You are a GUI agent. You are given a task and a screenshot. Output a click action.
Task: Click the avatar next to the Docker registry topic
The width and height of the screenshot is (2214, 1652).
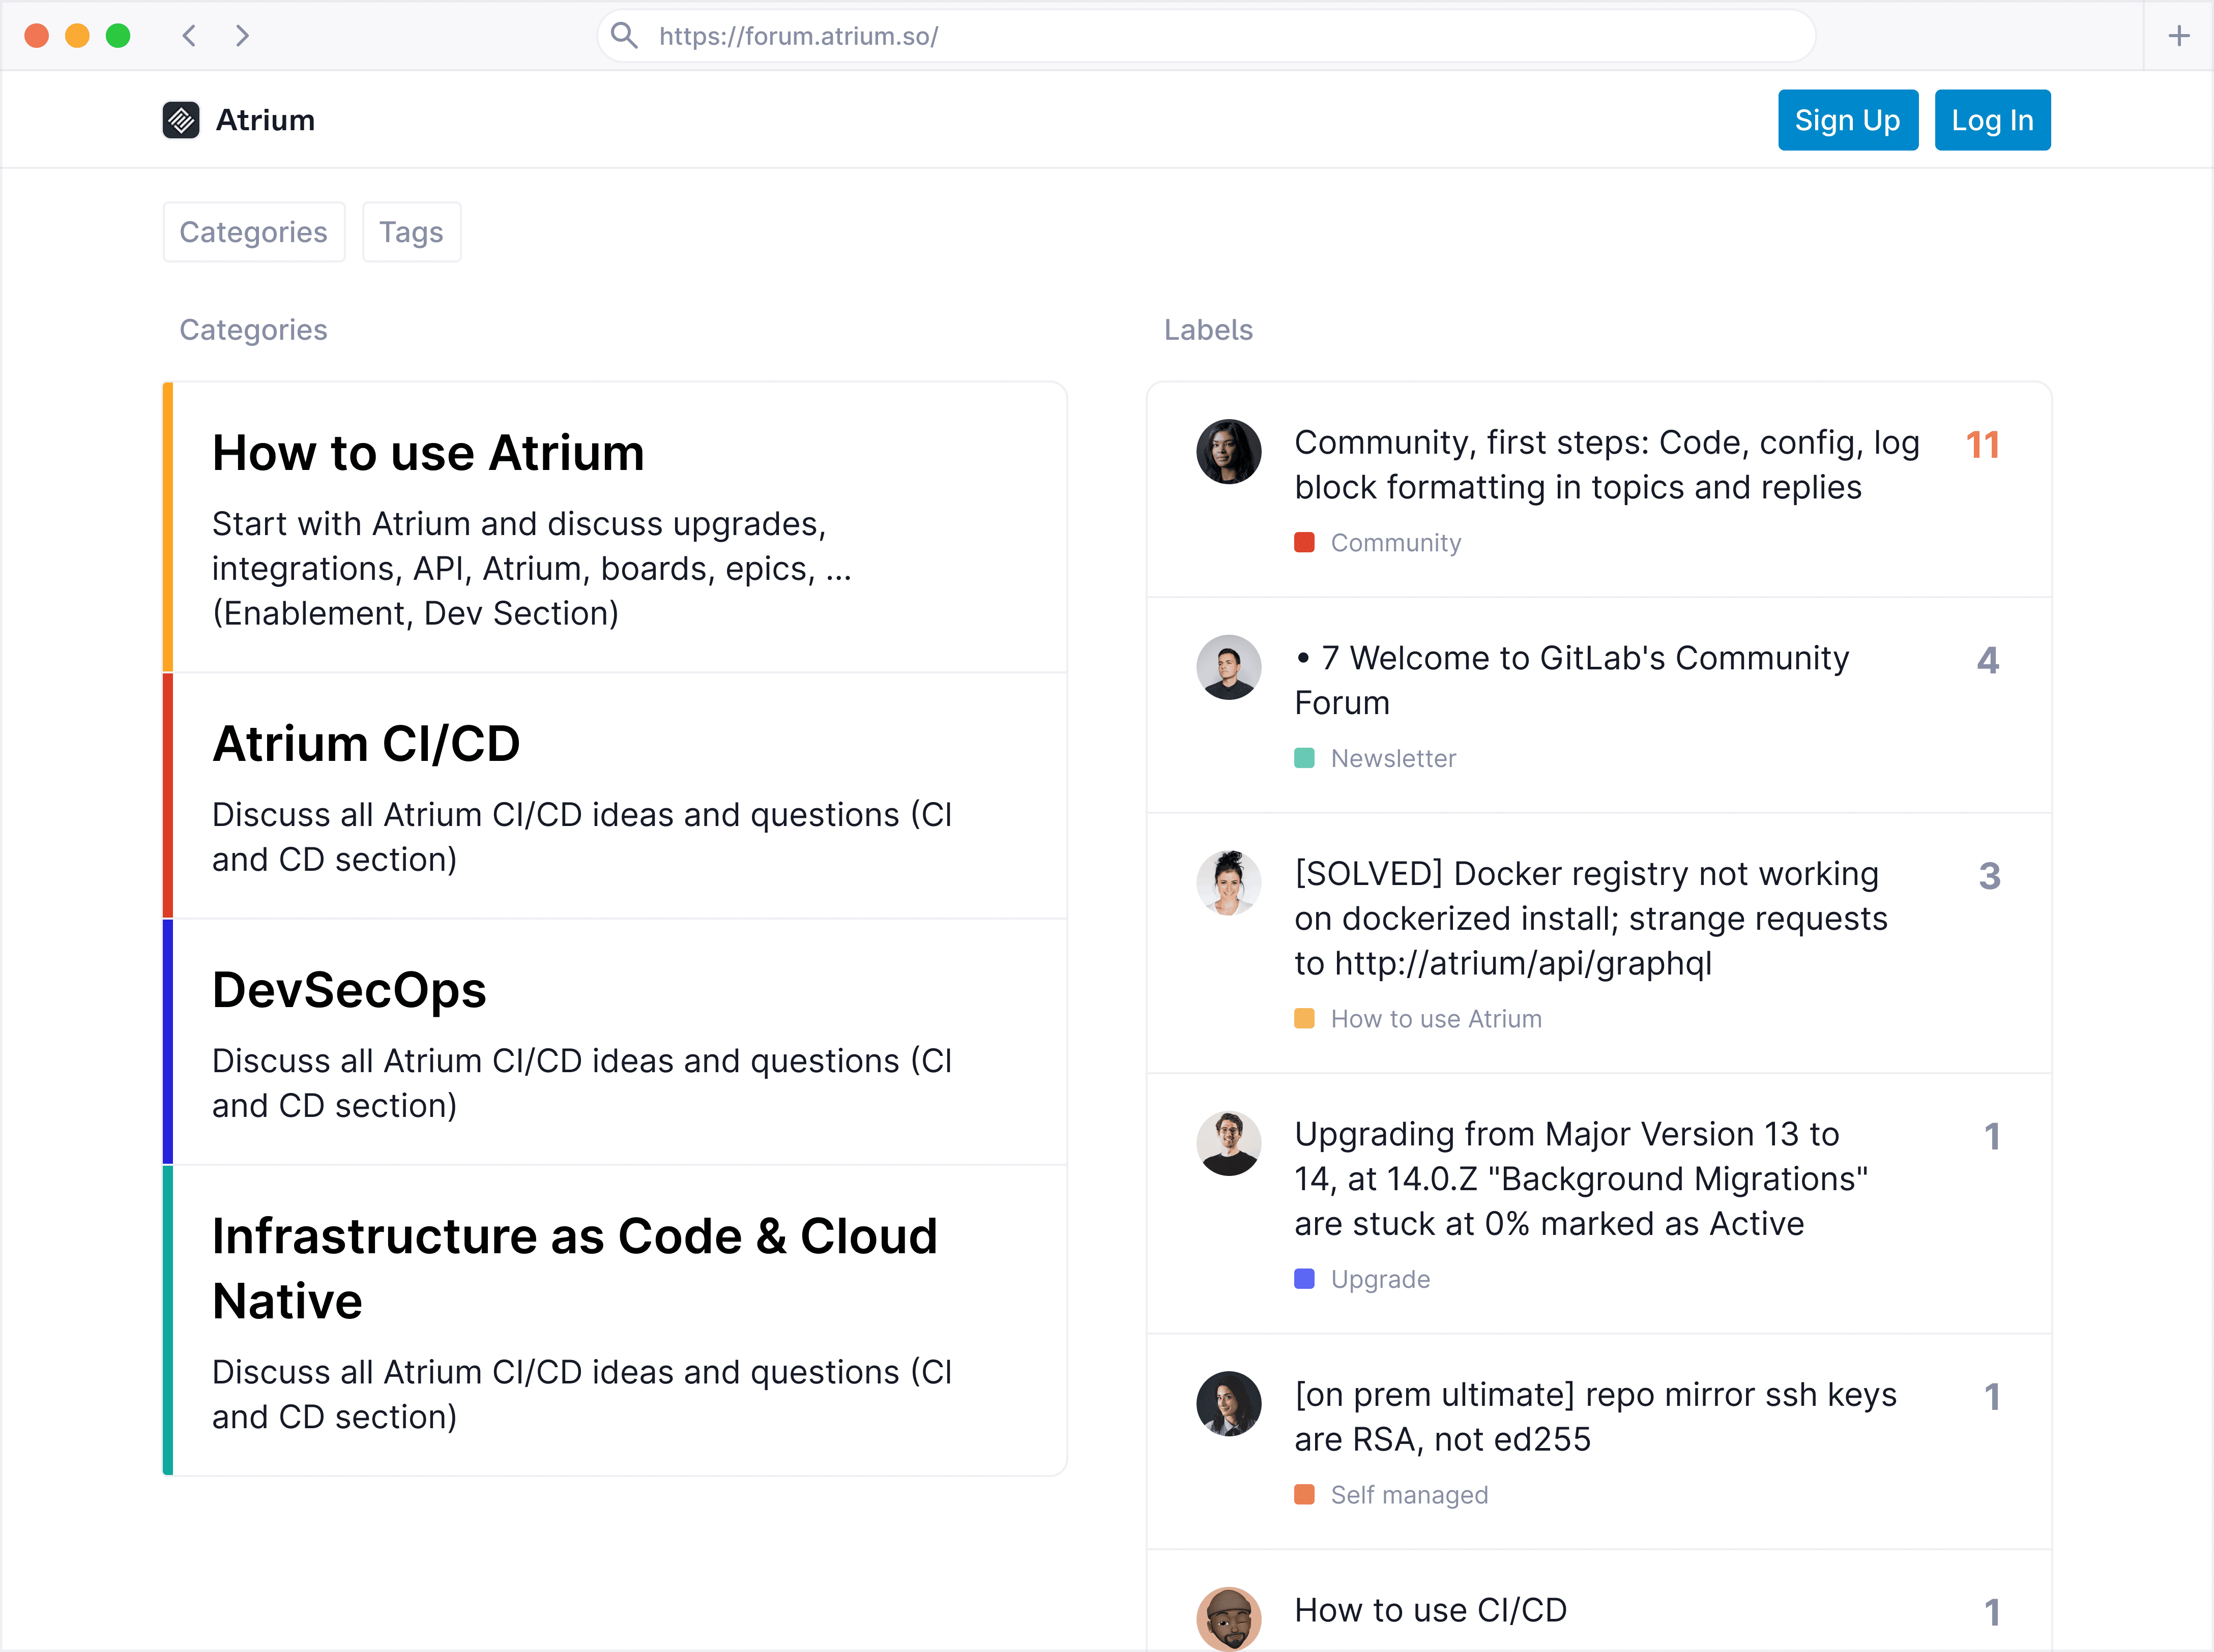[1229, 883]
